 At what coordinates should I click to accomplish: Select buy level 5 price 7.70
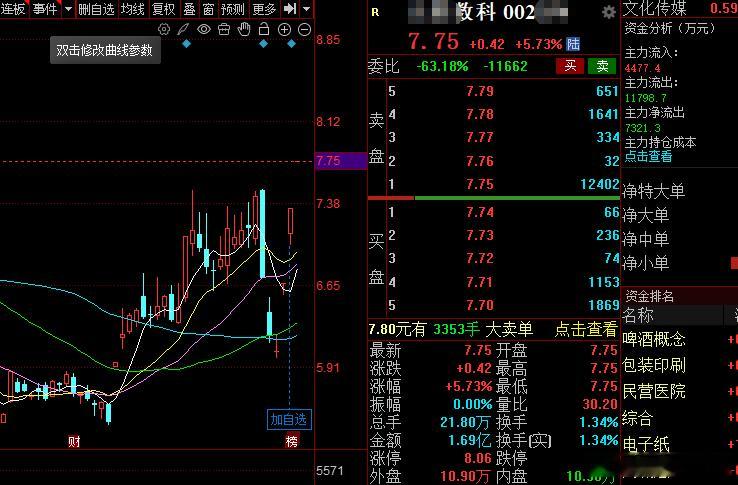pyautogui.click(x=480, y=305)
